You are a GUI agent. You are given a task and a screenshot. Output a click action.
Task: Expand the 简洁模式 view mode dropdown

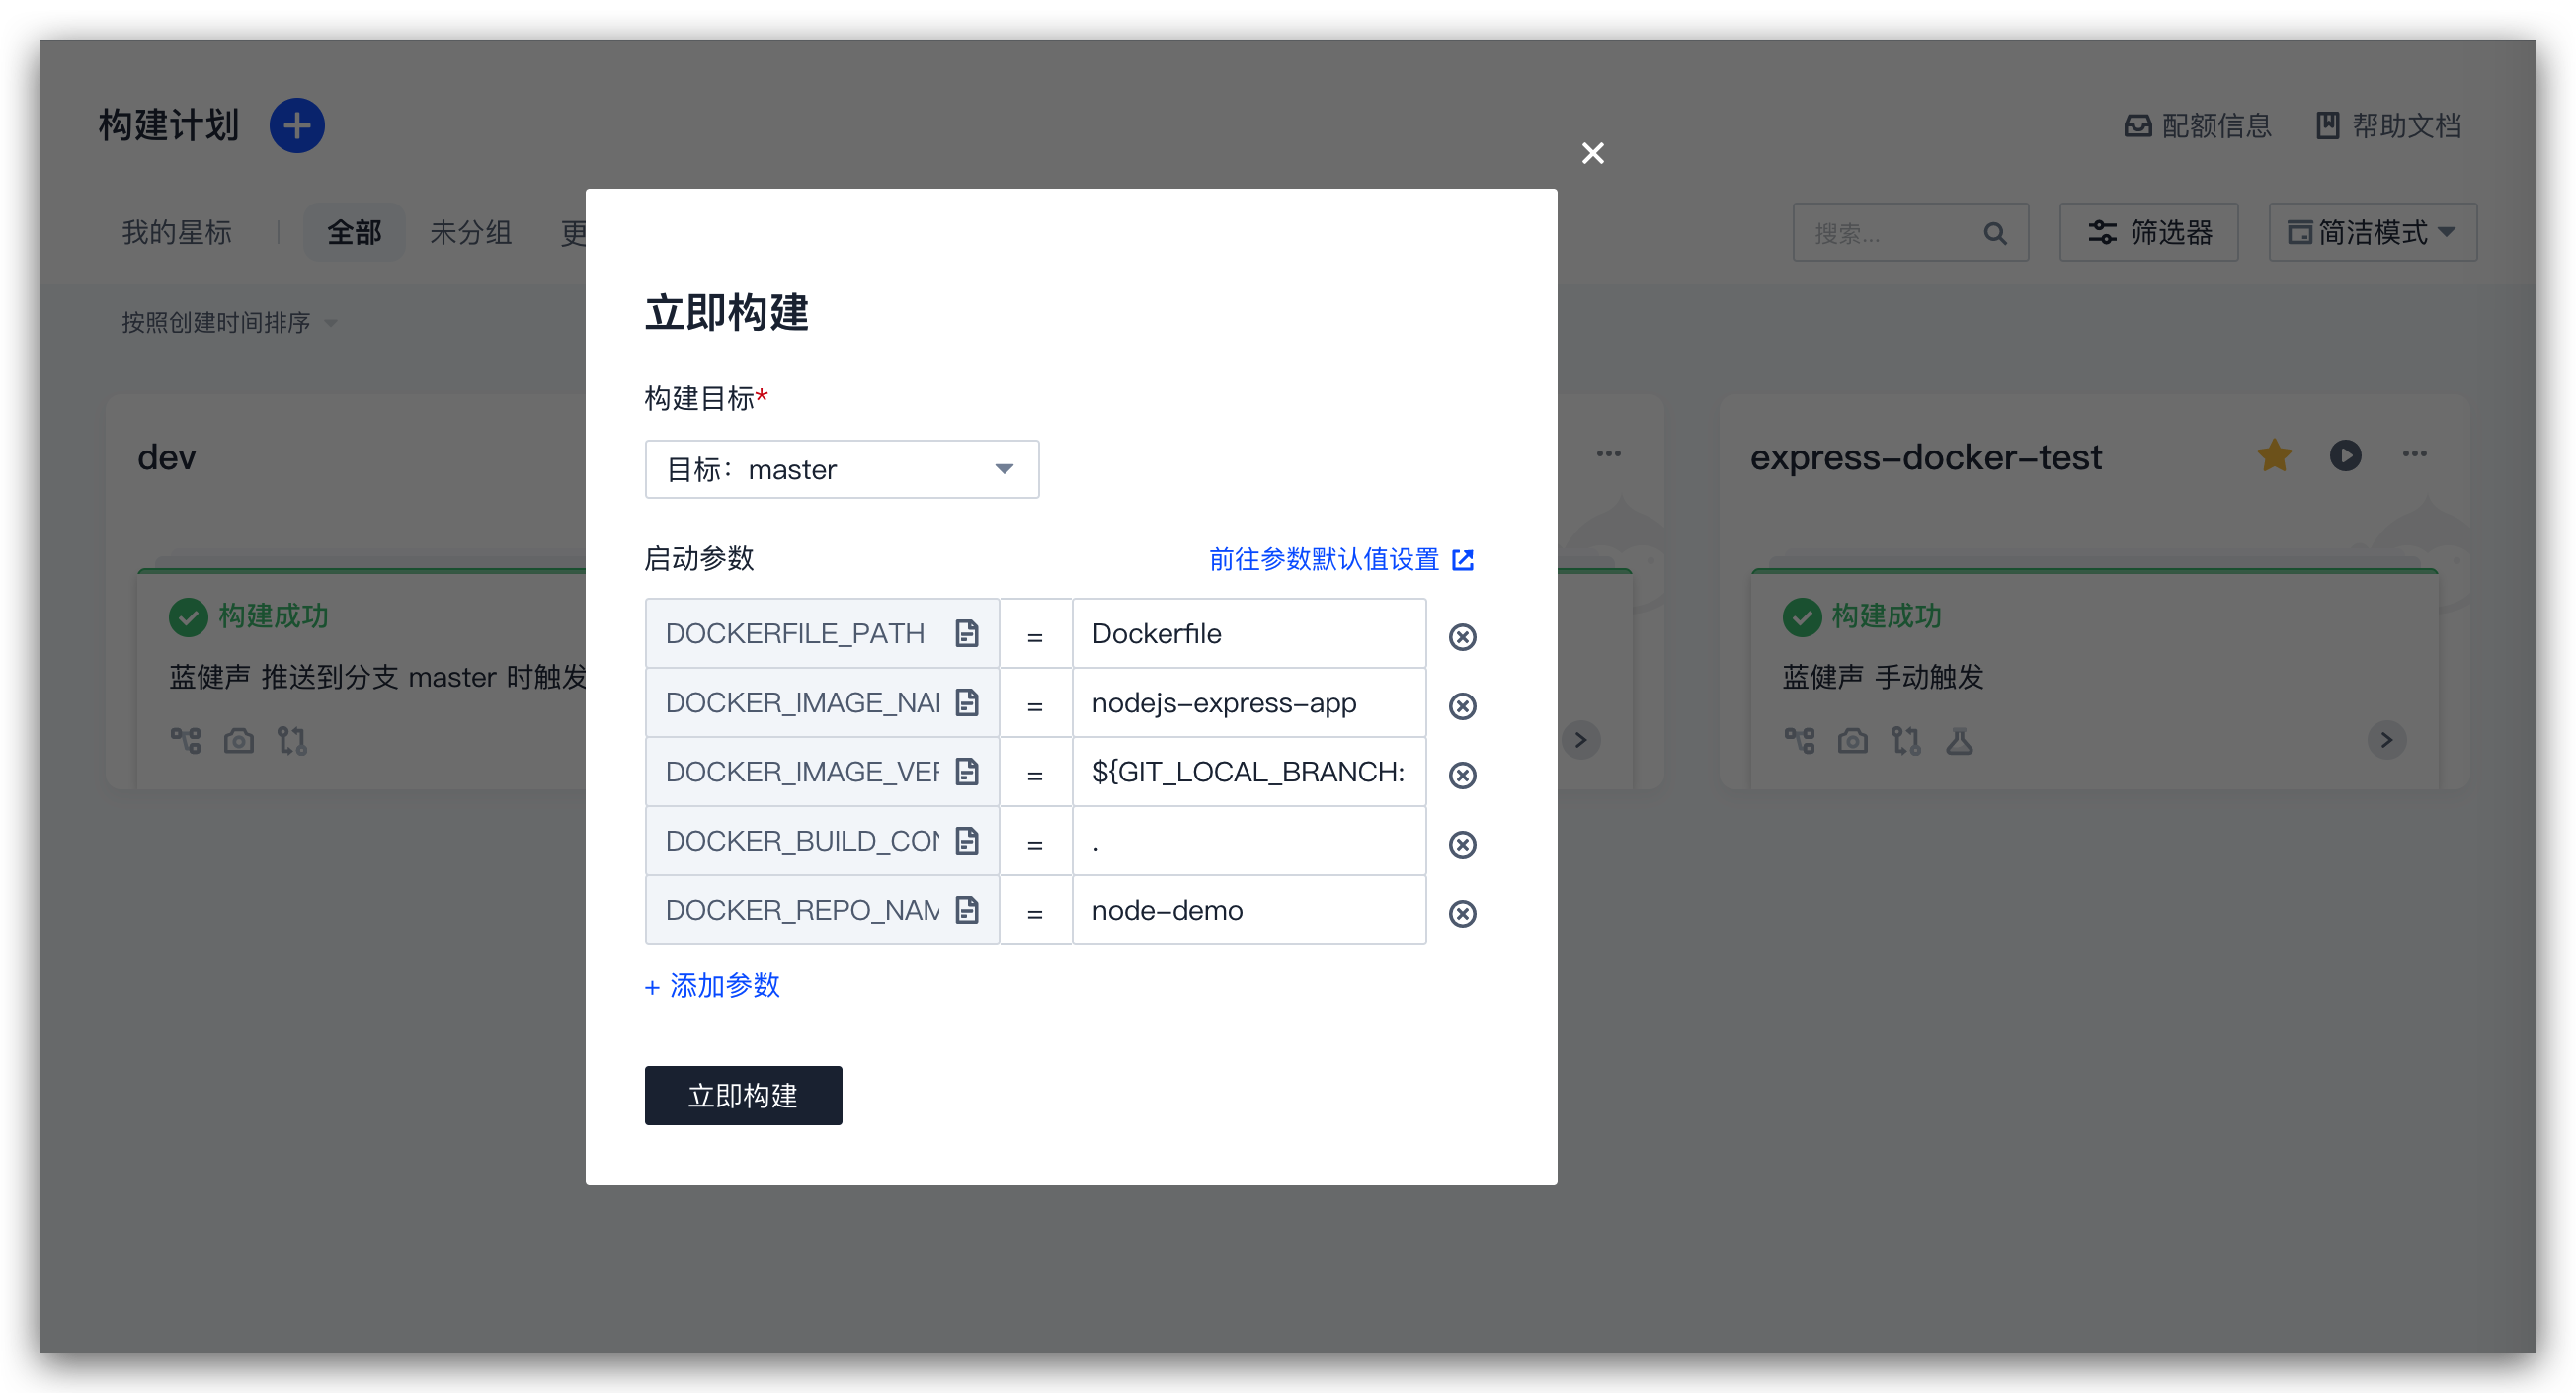(2372, 233)
